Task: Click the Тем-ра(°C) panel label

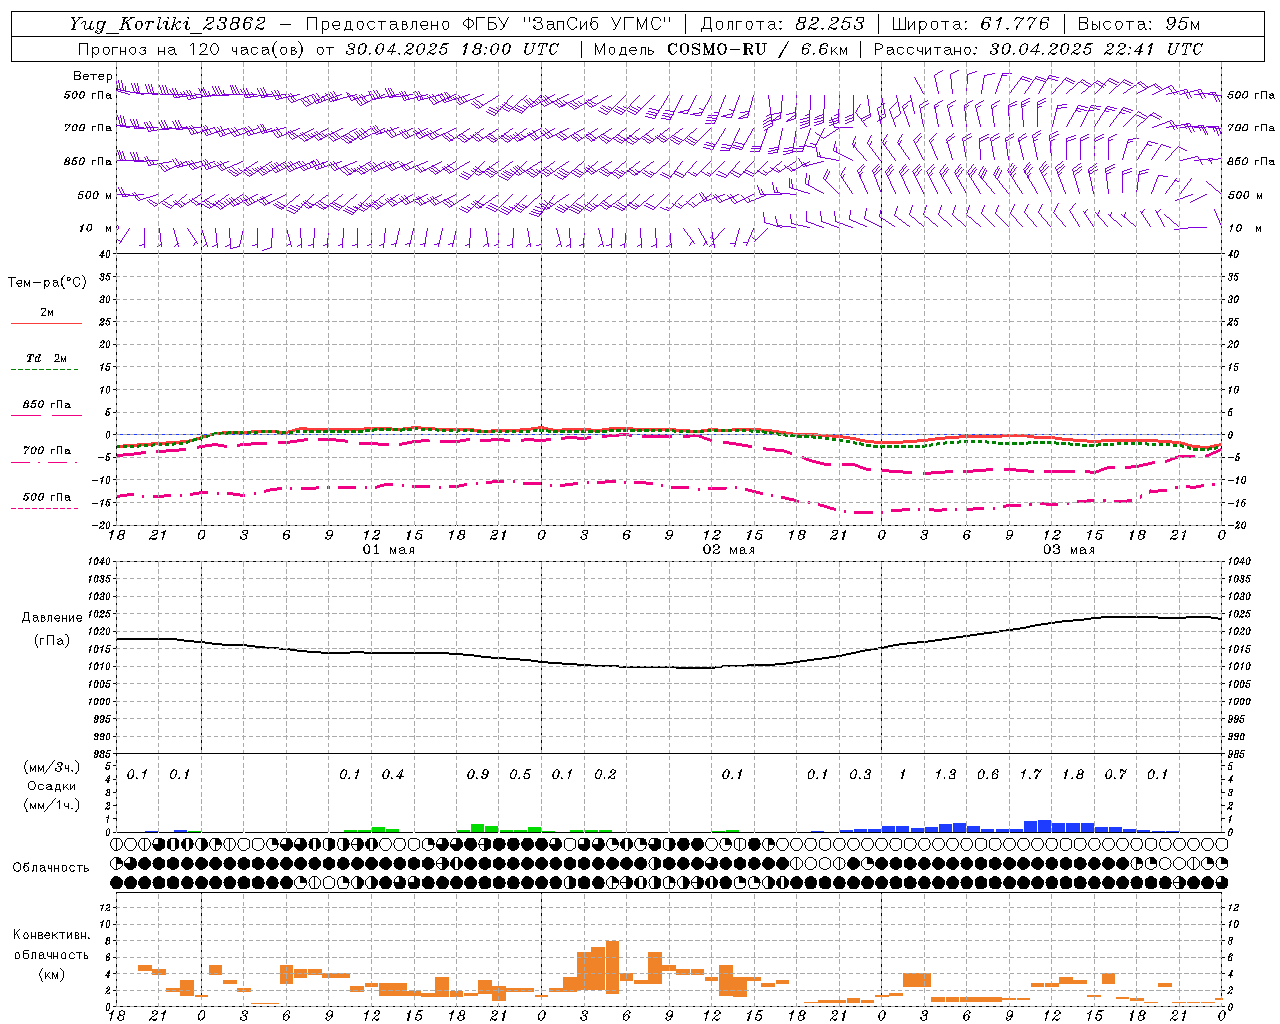Action: point(47,282)
